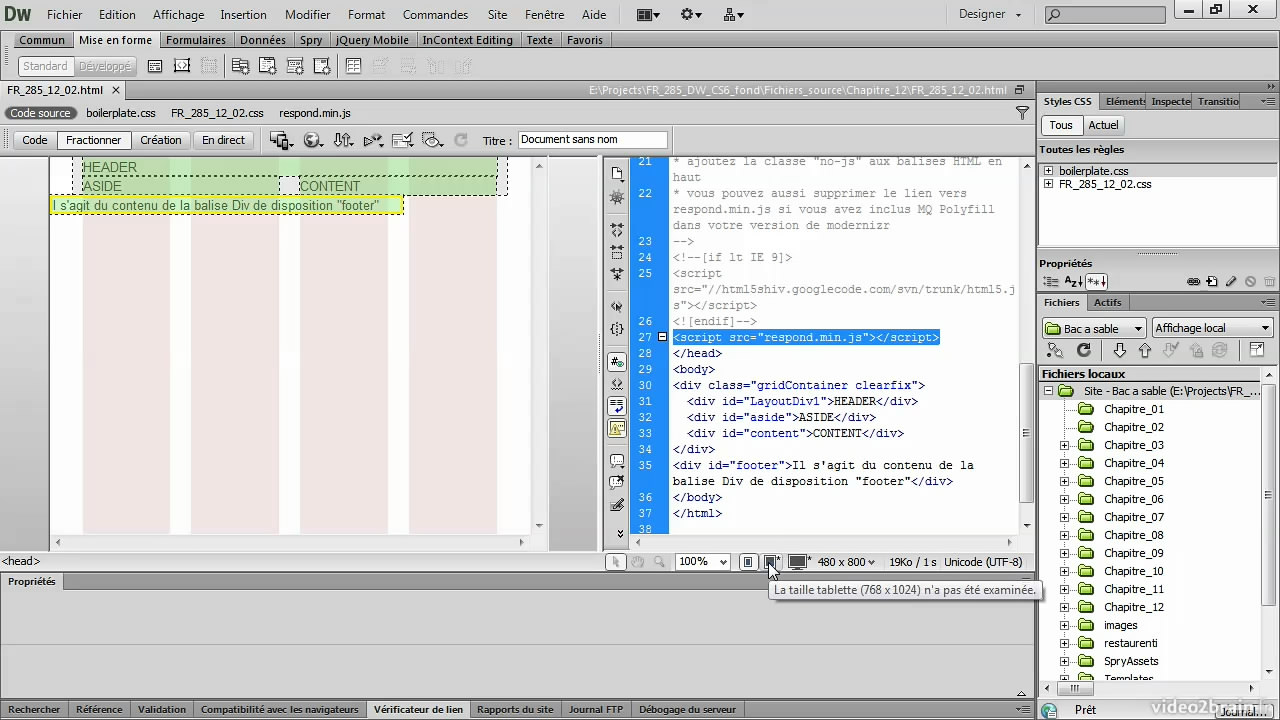Viewport: 1280px width, 720px height.
Task: Open the 100% zoom dropdown
Action: (x=703, y=562)
